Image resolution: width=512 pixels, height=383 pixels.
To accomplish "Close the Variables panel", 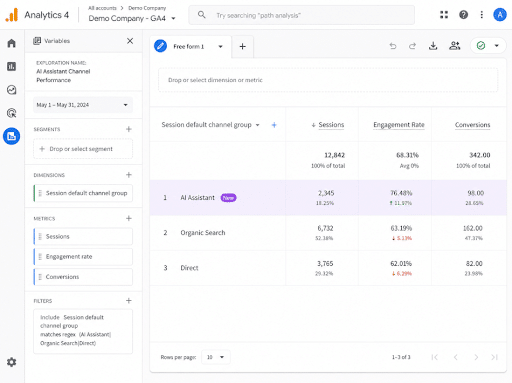I will point(130,41).
